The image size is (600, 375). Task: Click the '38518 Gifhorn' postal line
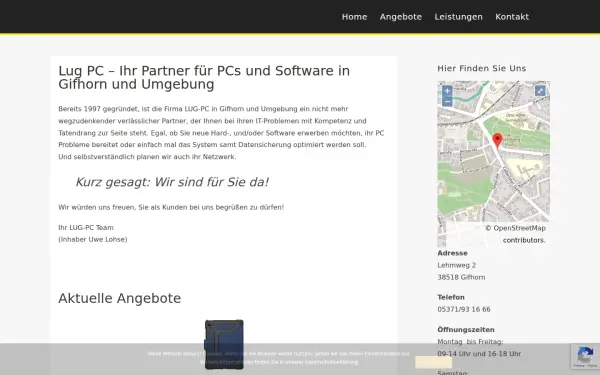click(461, 277)
